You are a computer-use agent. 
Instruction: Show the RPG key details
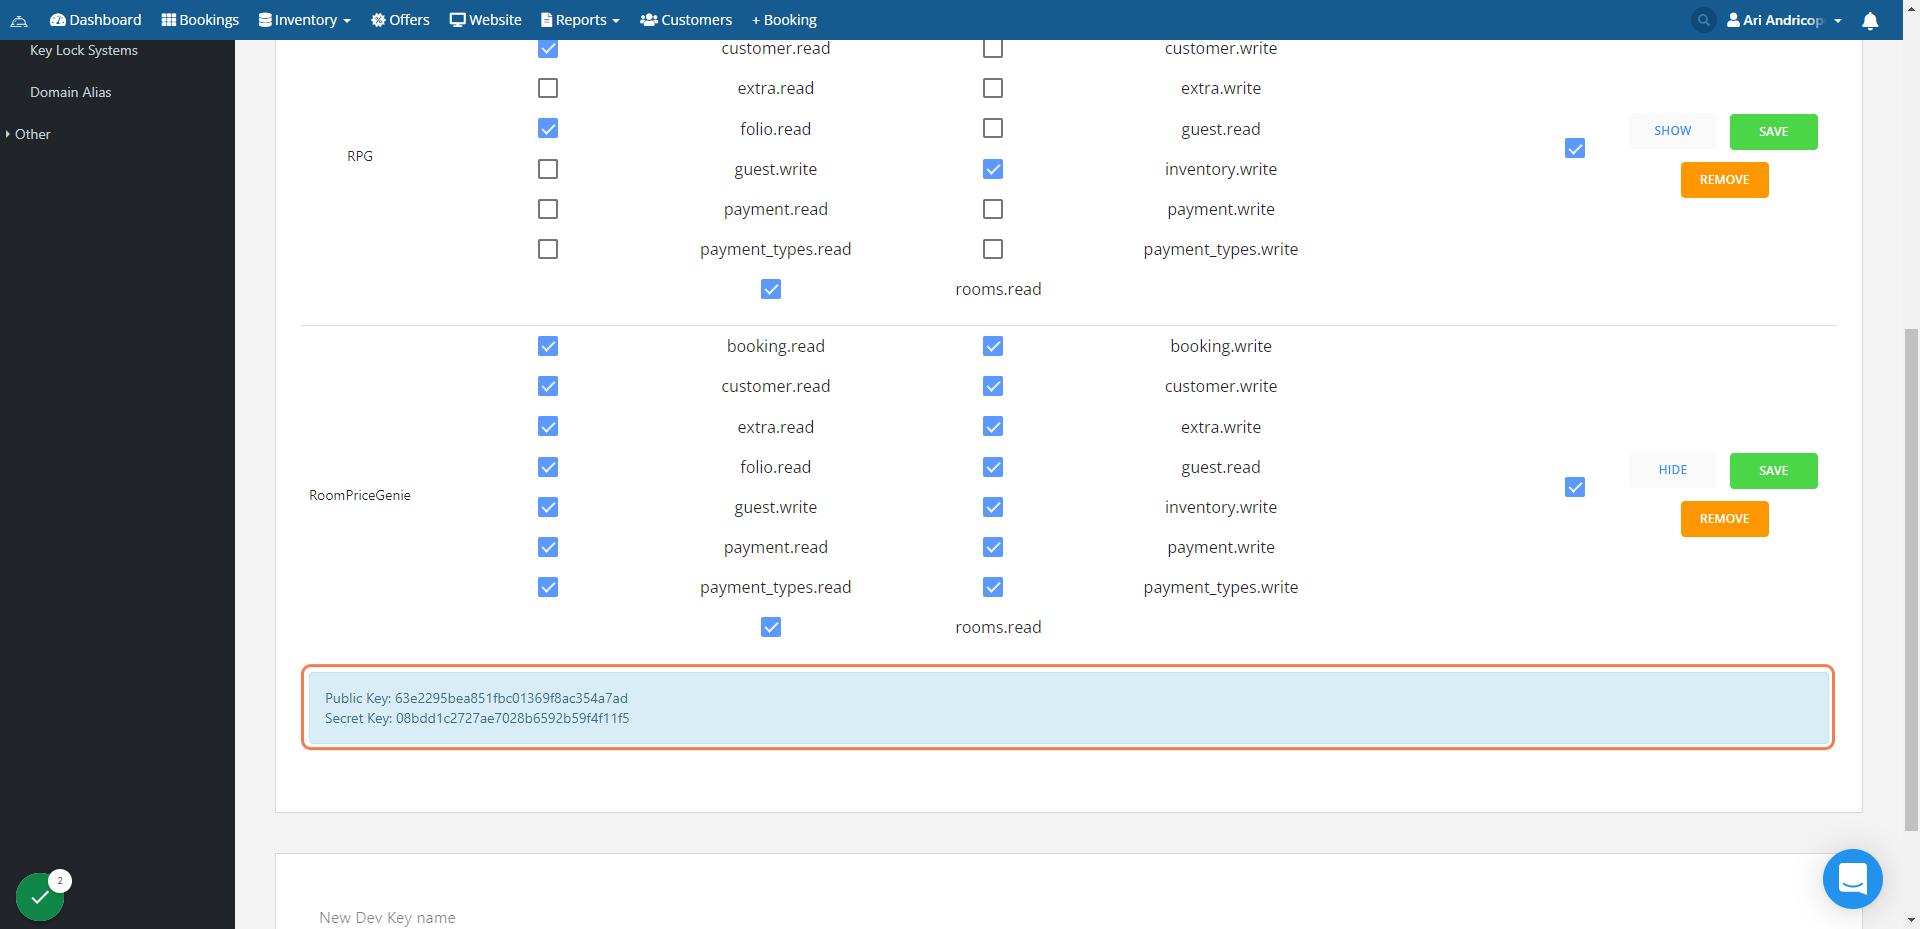[1673, 131]
